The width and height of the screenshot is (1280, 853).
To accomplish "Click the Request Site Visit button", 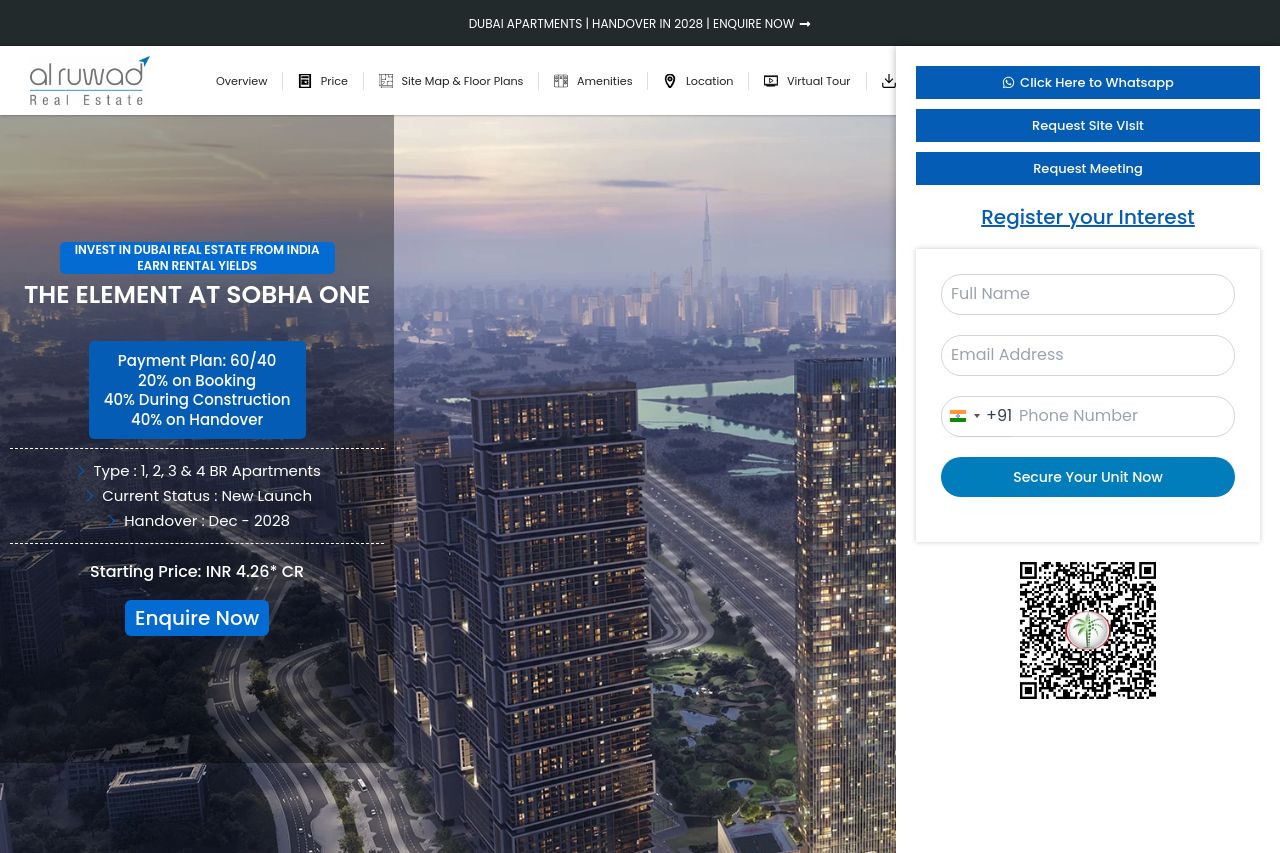I will click(x=1088, y=126).
